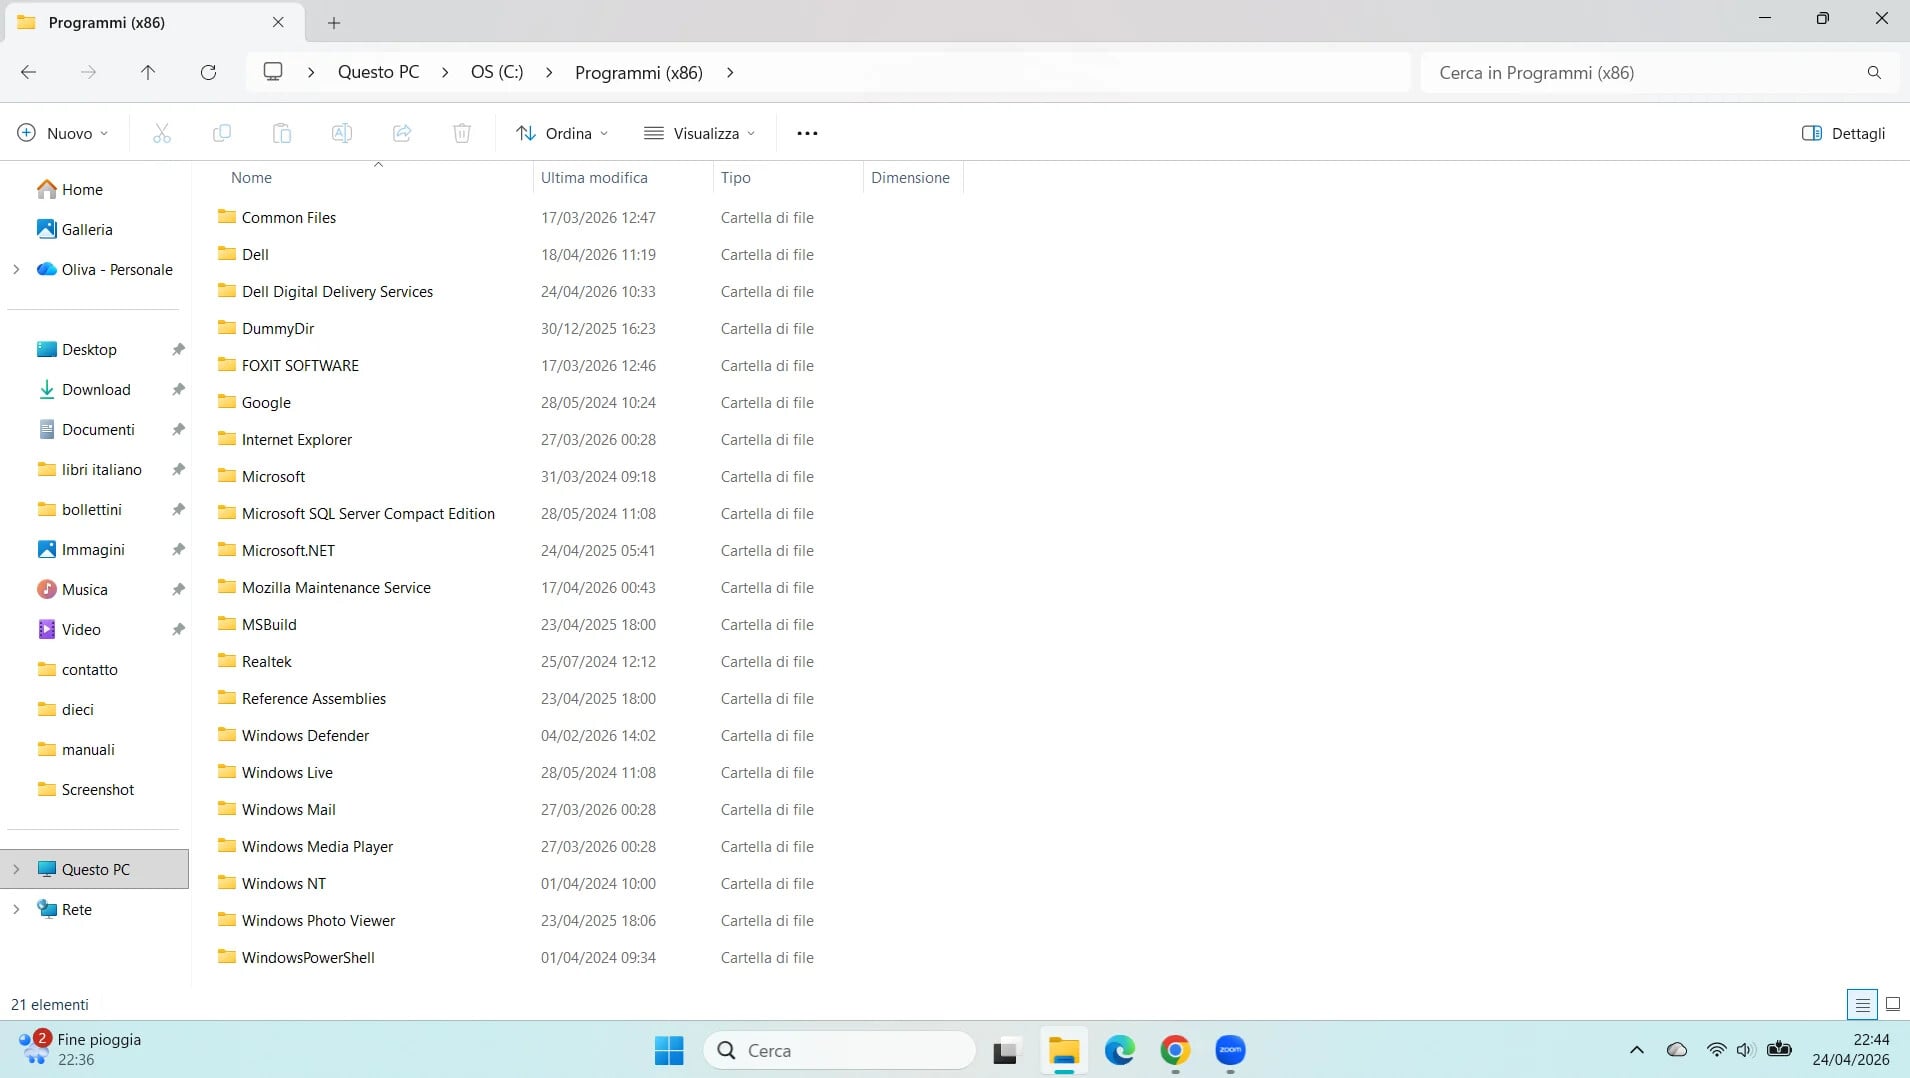Image resolution: width=1910 pixels, height=1078 pixels.
Task: Click the Rename icon in toolbar
Action: (x=342, y=133)
